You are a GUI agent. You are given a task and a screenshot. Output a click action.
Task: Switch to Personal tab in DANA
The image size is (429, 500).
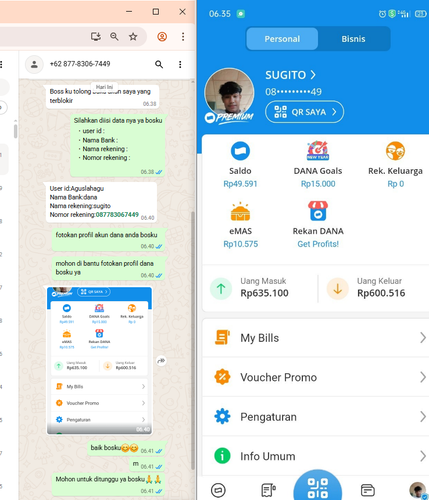282,39
